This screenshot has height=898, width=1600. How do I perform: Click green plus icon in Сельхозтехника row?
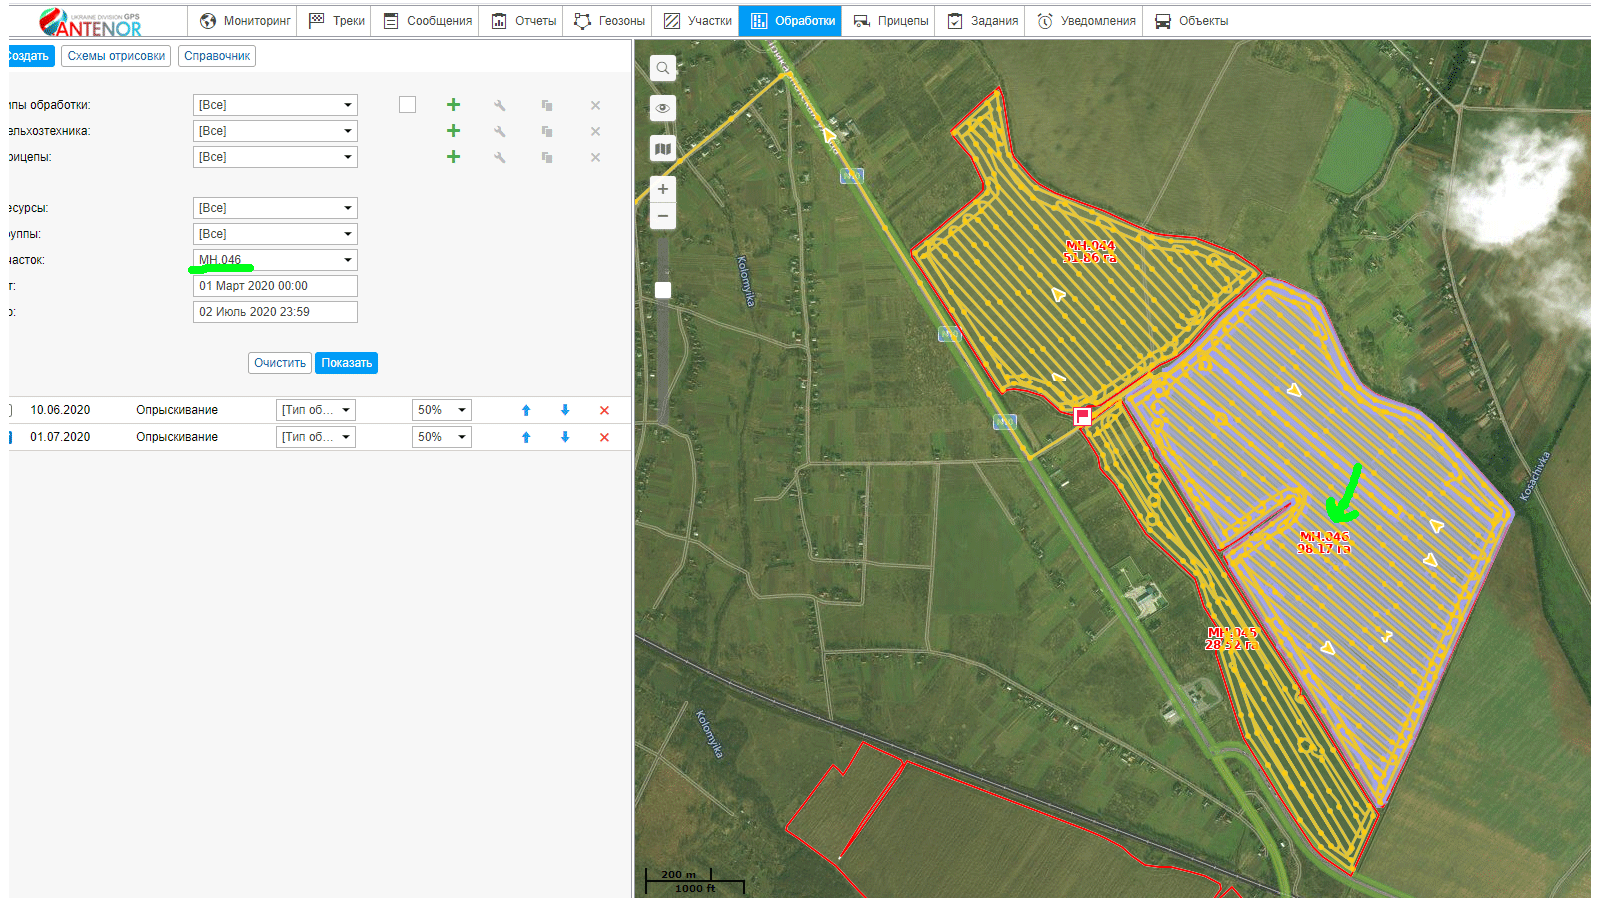pos(453,131)
